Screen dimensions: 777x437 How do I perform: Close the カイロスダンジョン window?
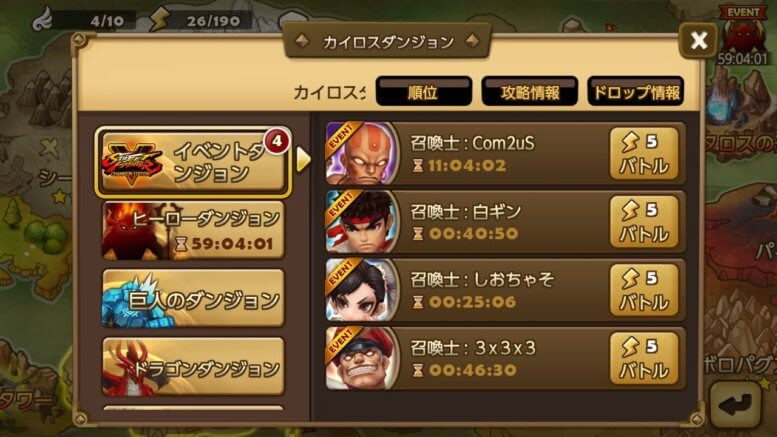pyautogui.click(x=698, y=40)
